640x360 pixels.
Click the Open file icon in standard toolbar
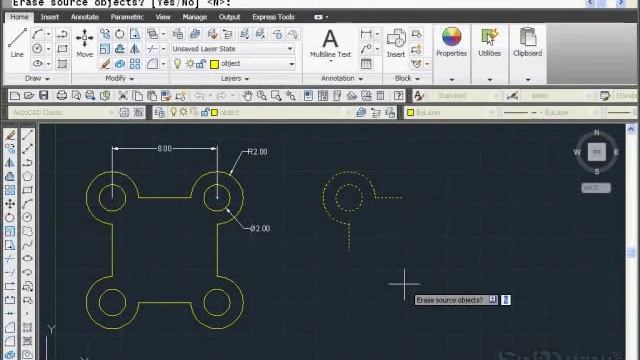point(29,96)
